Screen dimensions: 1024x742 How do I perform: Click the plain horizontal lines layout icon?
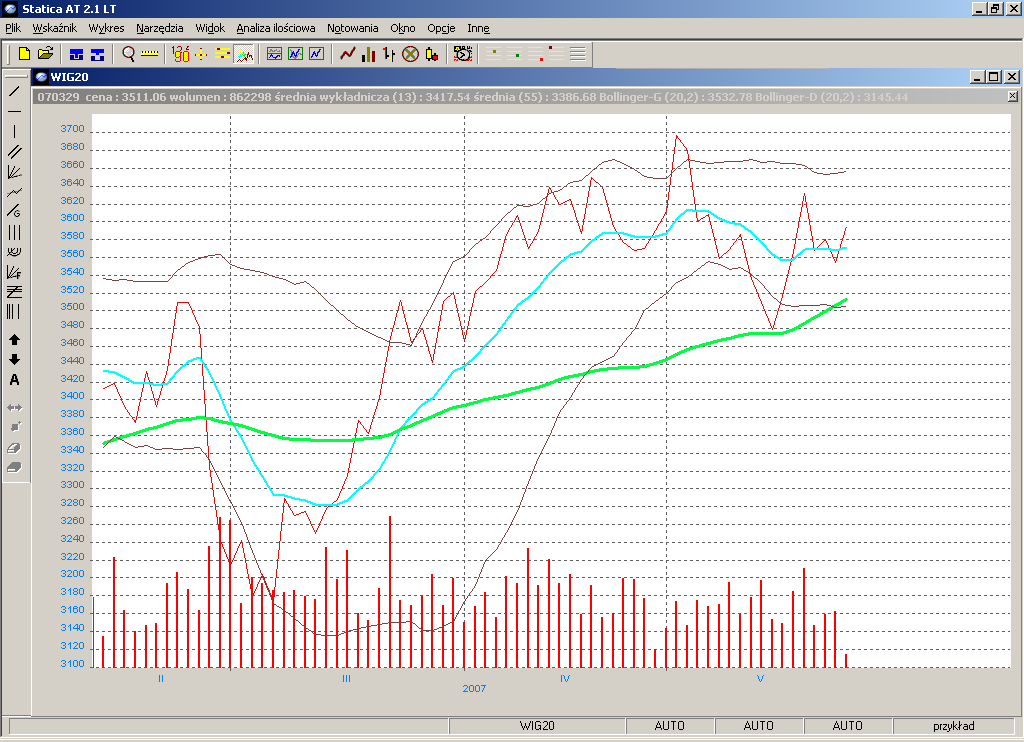pos(577,54)
